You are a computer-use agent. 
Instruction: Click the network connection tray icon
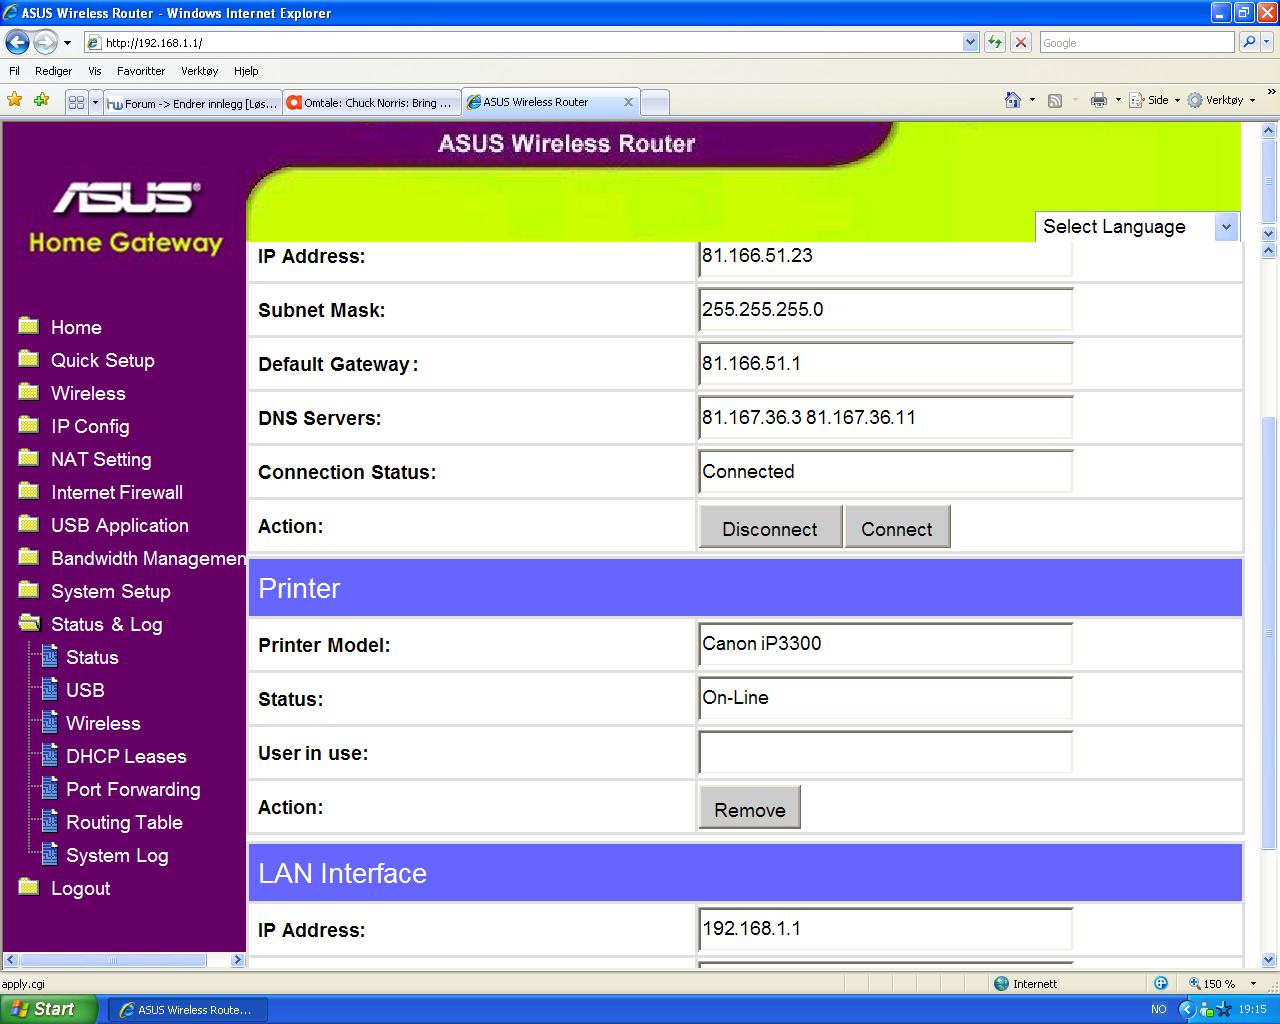[1206, 1009]
